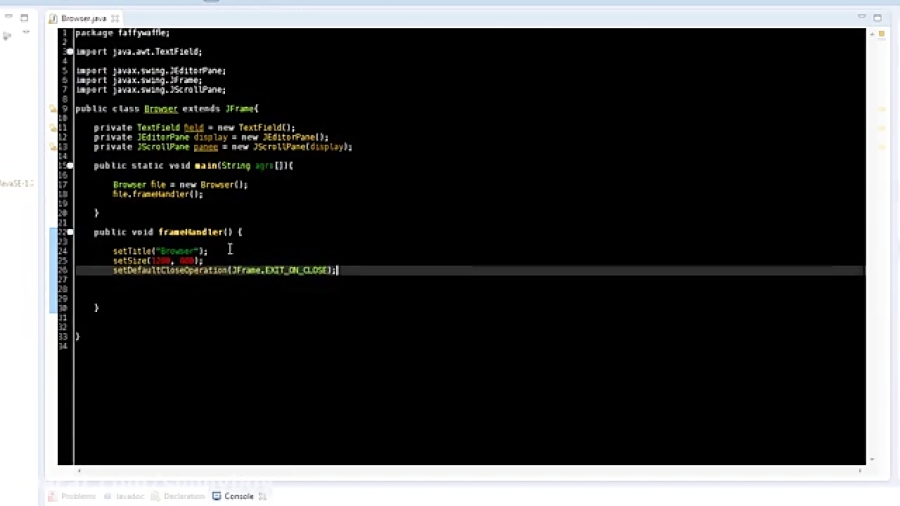
Task: Click line number 28 in the gutter
Action: (x=63, y=289)
